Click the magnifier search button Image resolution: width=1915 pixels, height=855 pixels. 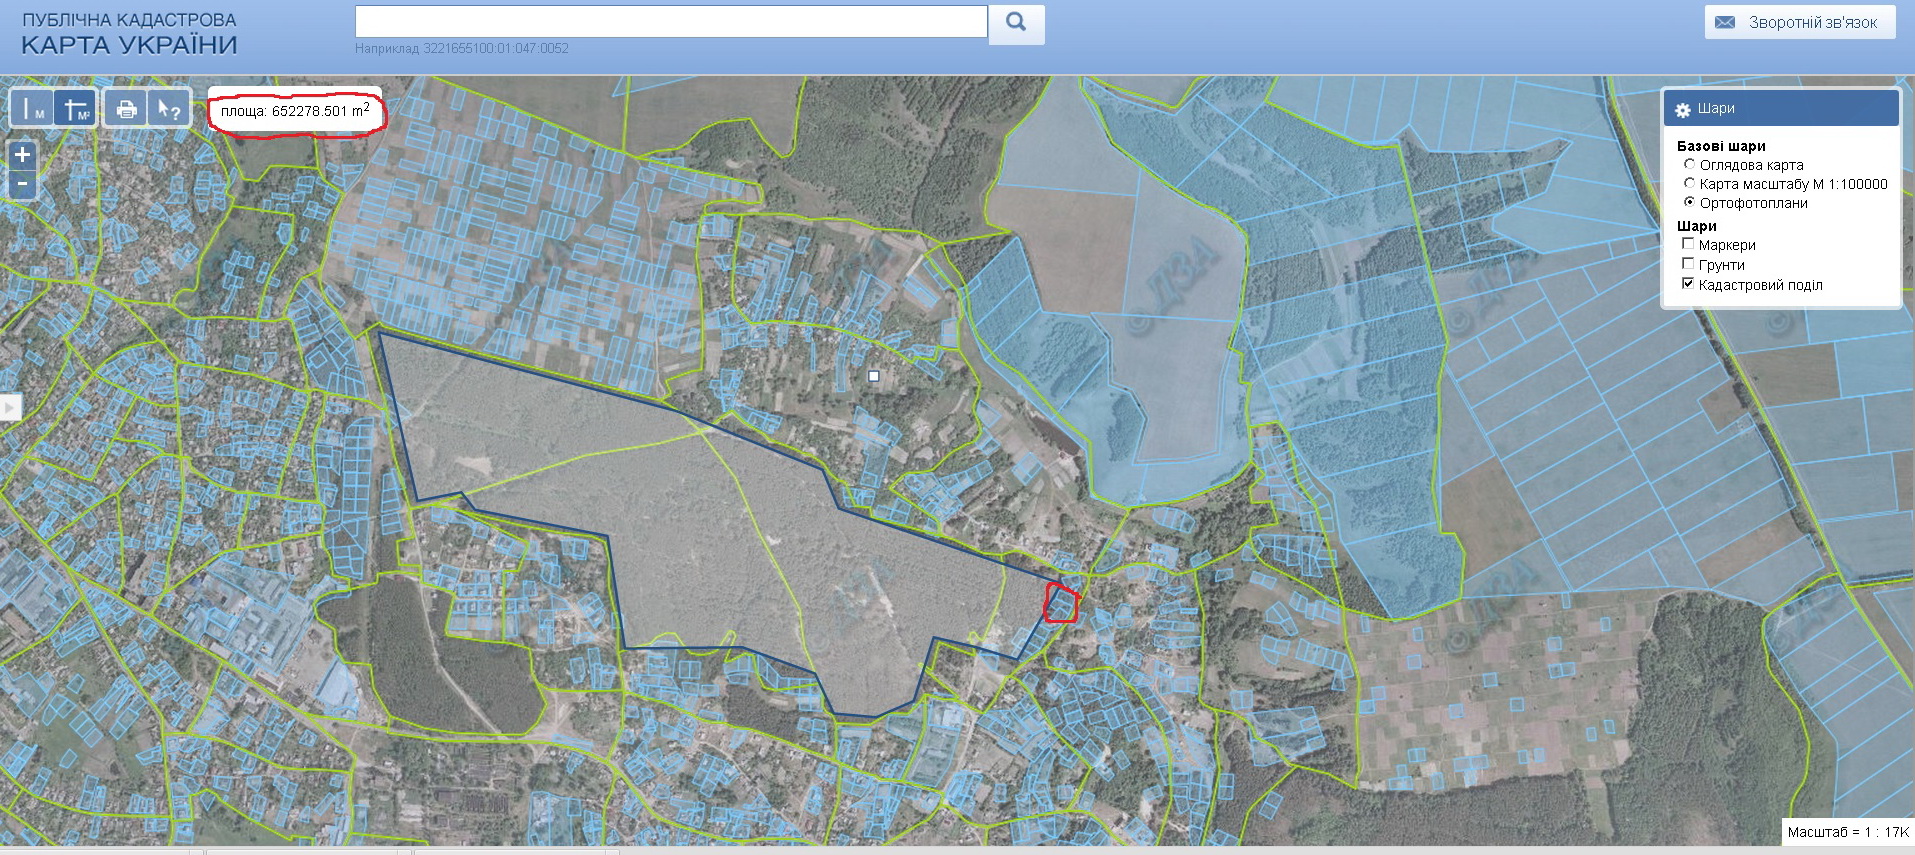pyautogui.click(x=1016, y=23)
